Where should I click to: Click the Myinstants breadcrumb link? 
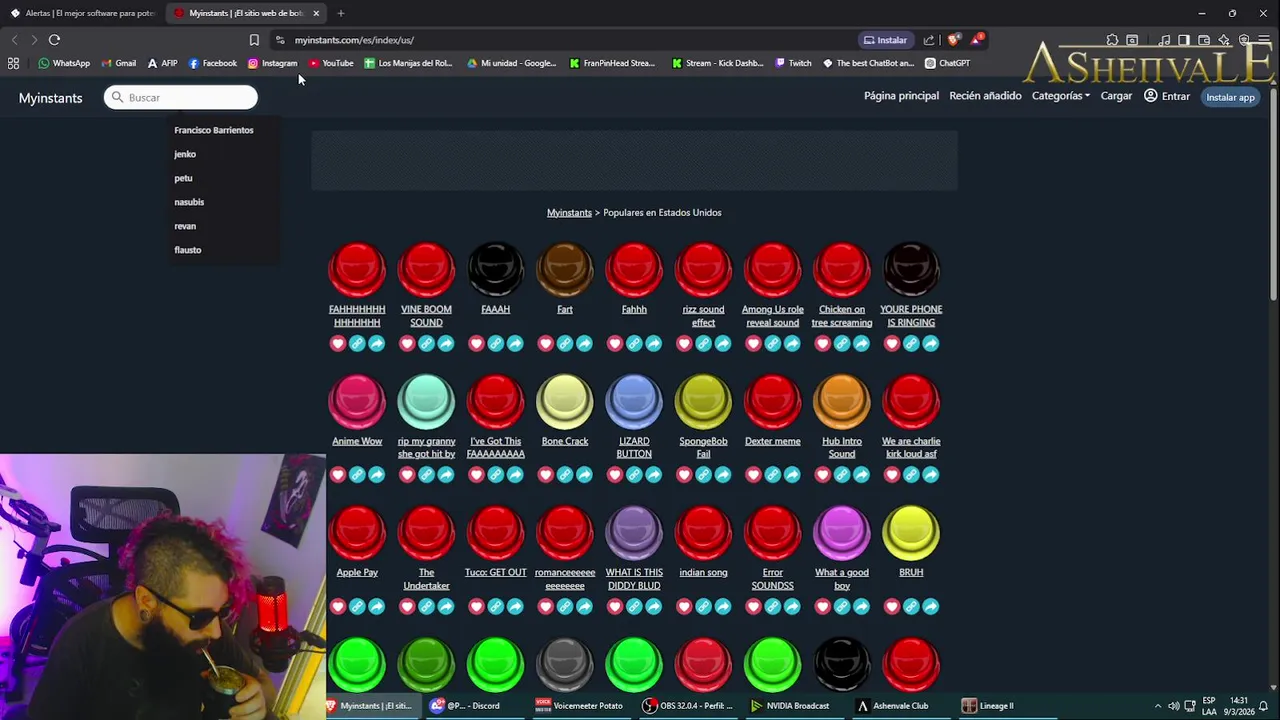click(x=569, y=213)
